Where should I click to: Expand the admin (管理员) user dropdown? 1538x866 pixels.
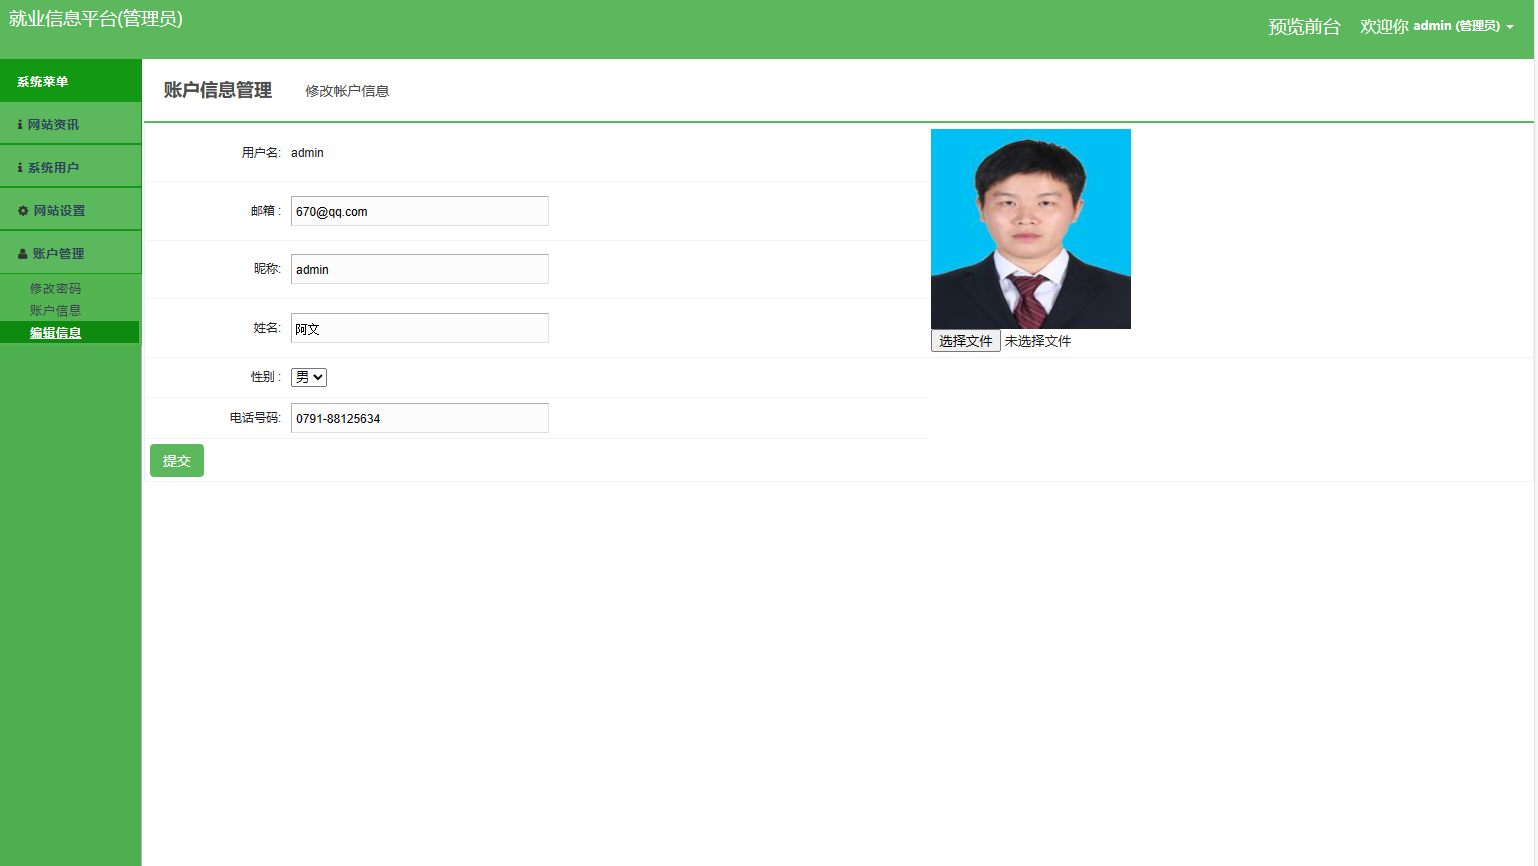pos(1437,26)
